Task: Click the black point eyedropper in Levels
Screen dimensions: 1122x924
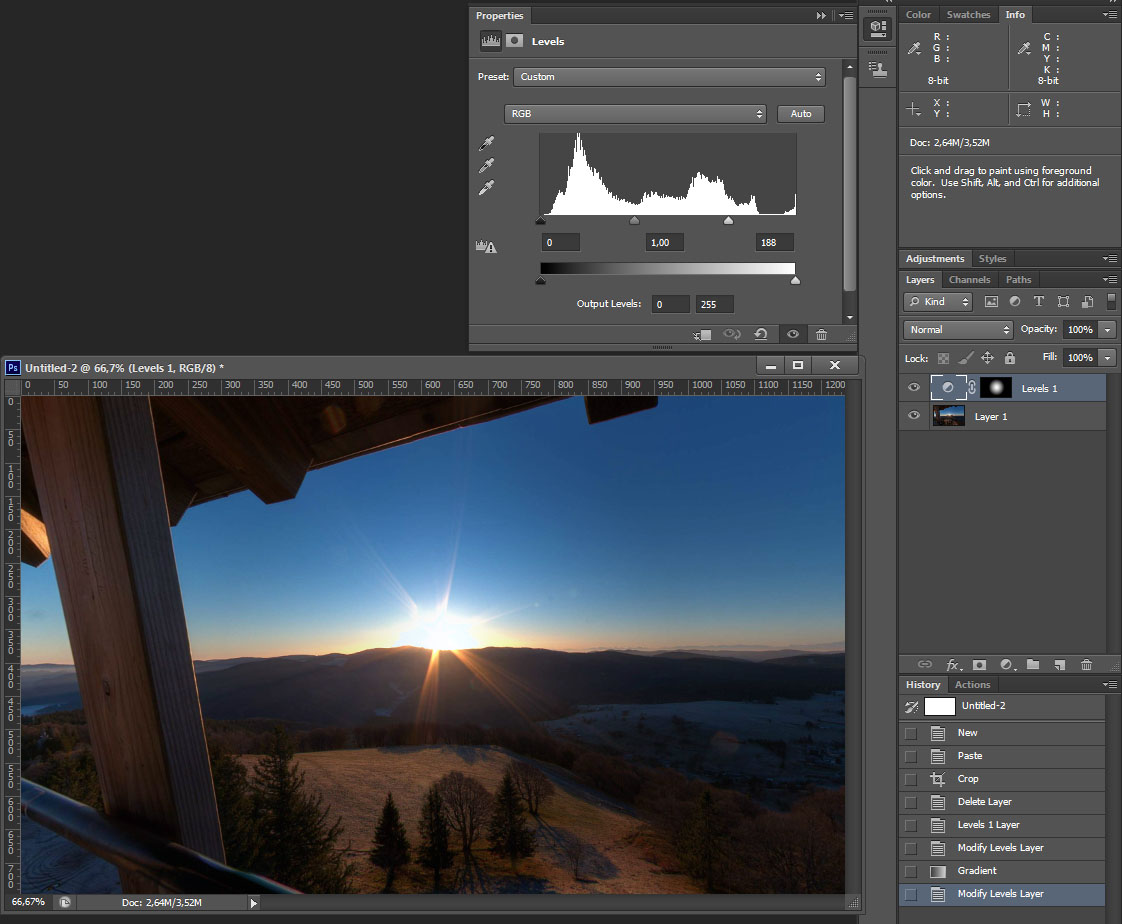Action: [x=487, y=144]
